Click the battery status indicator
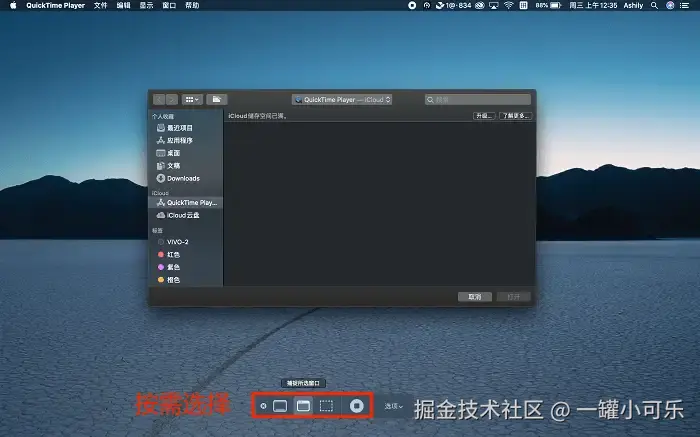 (x=548, y=5)
